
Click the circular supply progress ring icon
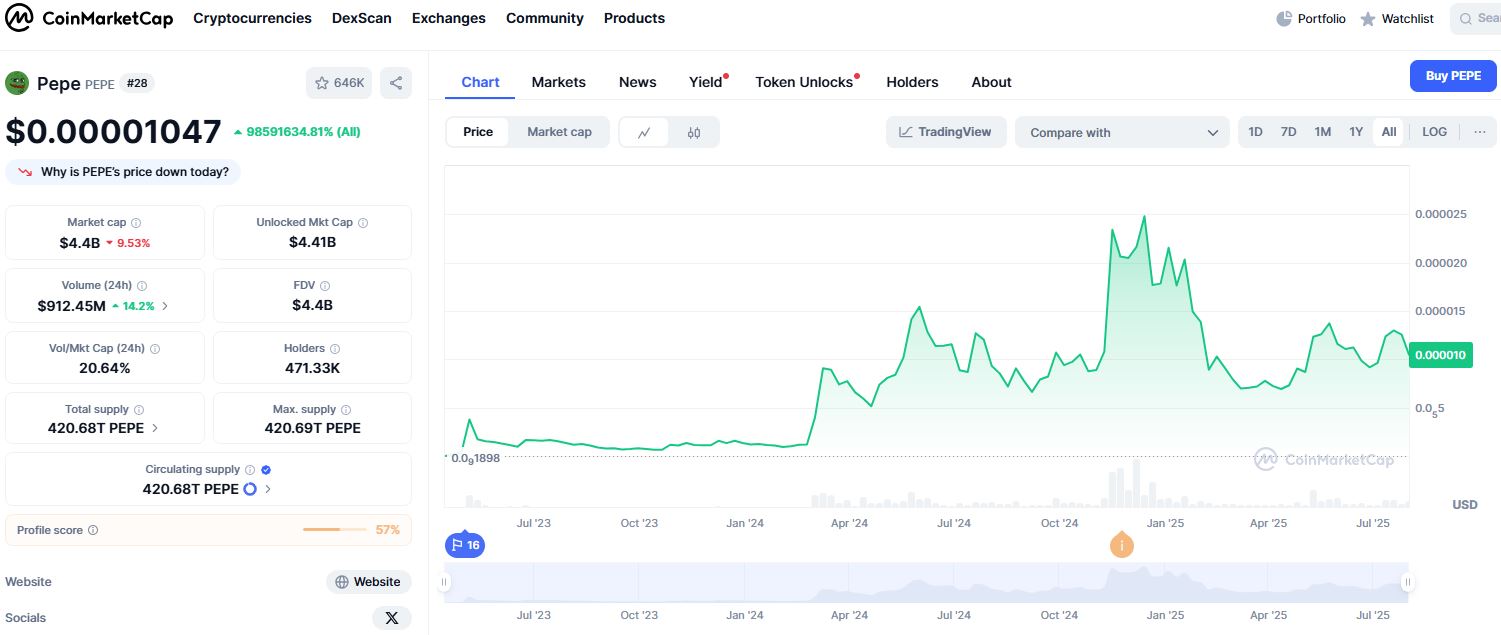pos(250,489)
